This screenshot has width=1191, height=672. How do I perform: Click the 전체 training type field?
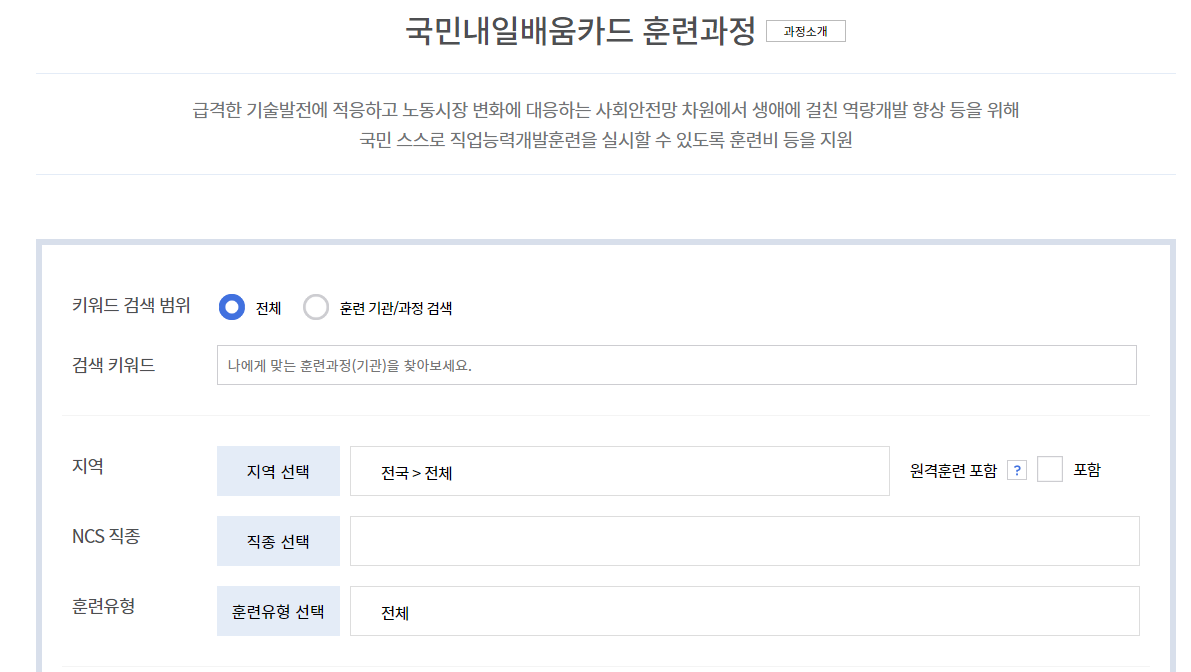pos(745,609)
